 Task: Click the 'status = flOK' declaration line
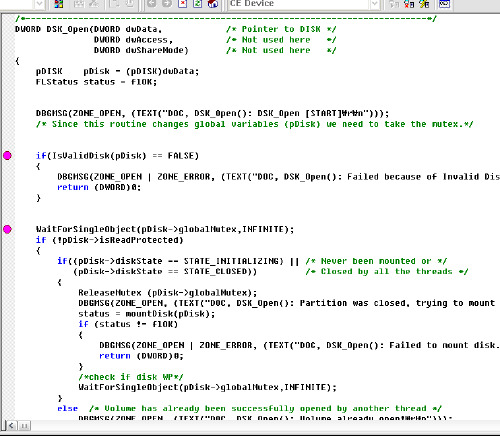[x=96, y=82]
